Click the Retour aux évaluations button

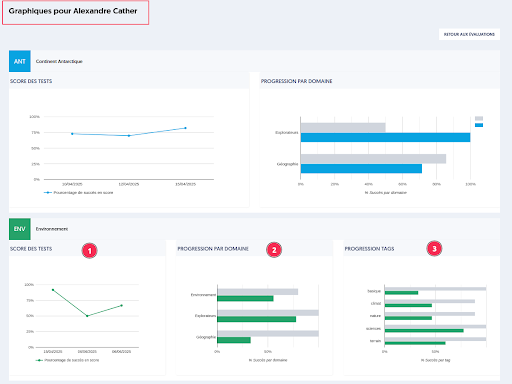[469, 34]
